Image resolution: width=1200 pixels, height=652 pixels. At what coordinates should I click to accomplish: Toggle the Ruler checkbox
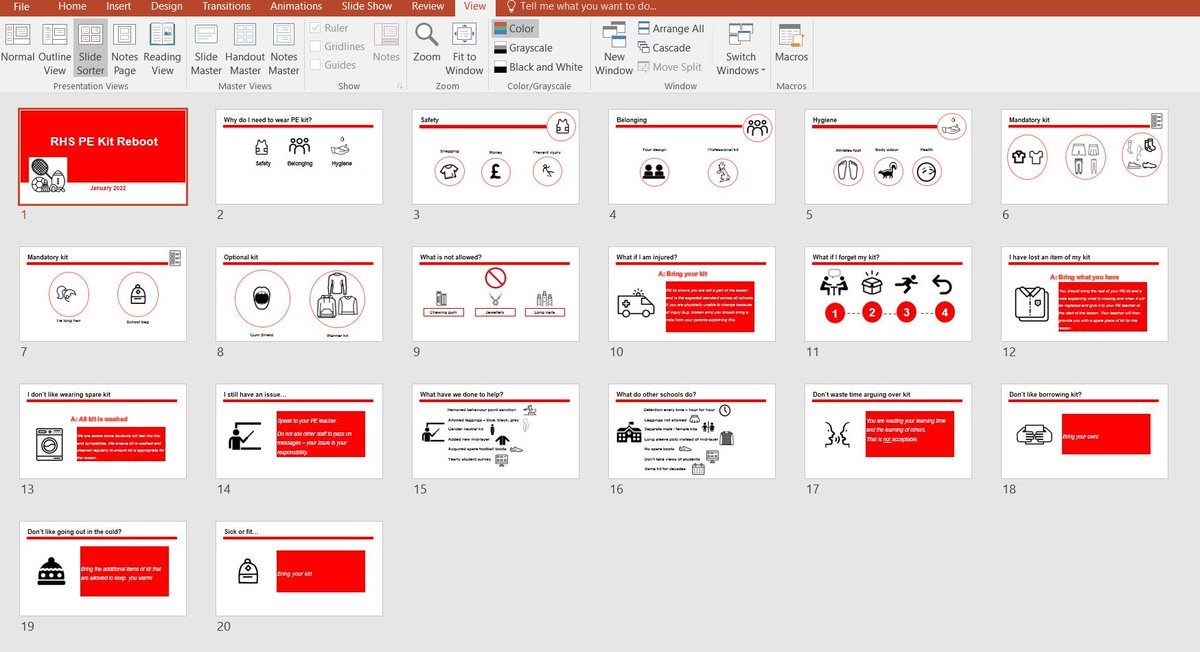tap(331, 29)
